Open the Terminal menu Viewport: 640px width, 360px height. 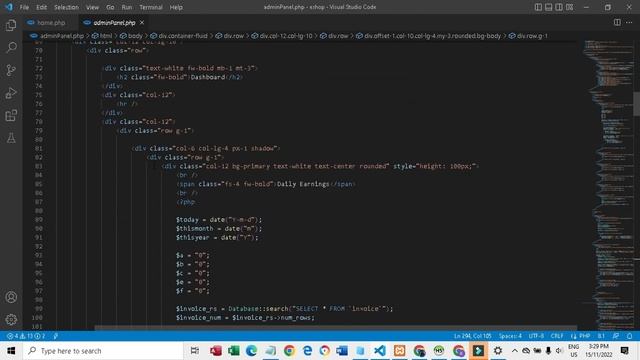point(151,7)
